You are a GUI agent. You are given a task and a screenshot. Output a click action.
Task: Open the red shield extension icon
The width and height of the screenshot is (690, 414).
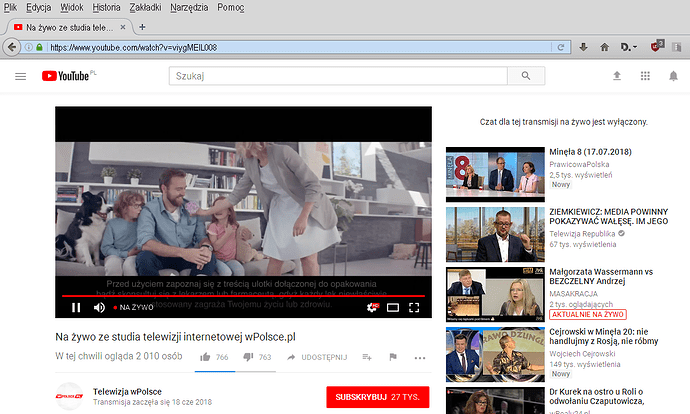point(657,46)
